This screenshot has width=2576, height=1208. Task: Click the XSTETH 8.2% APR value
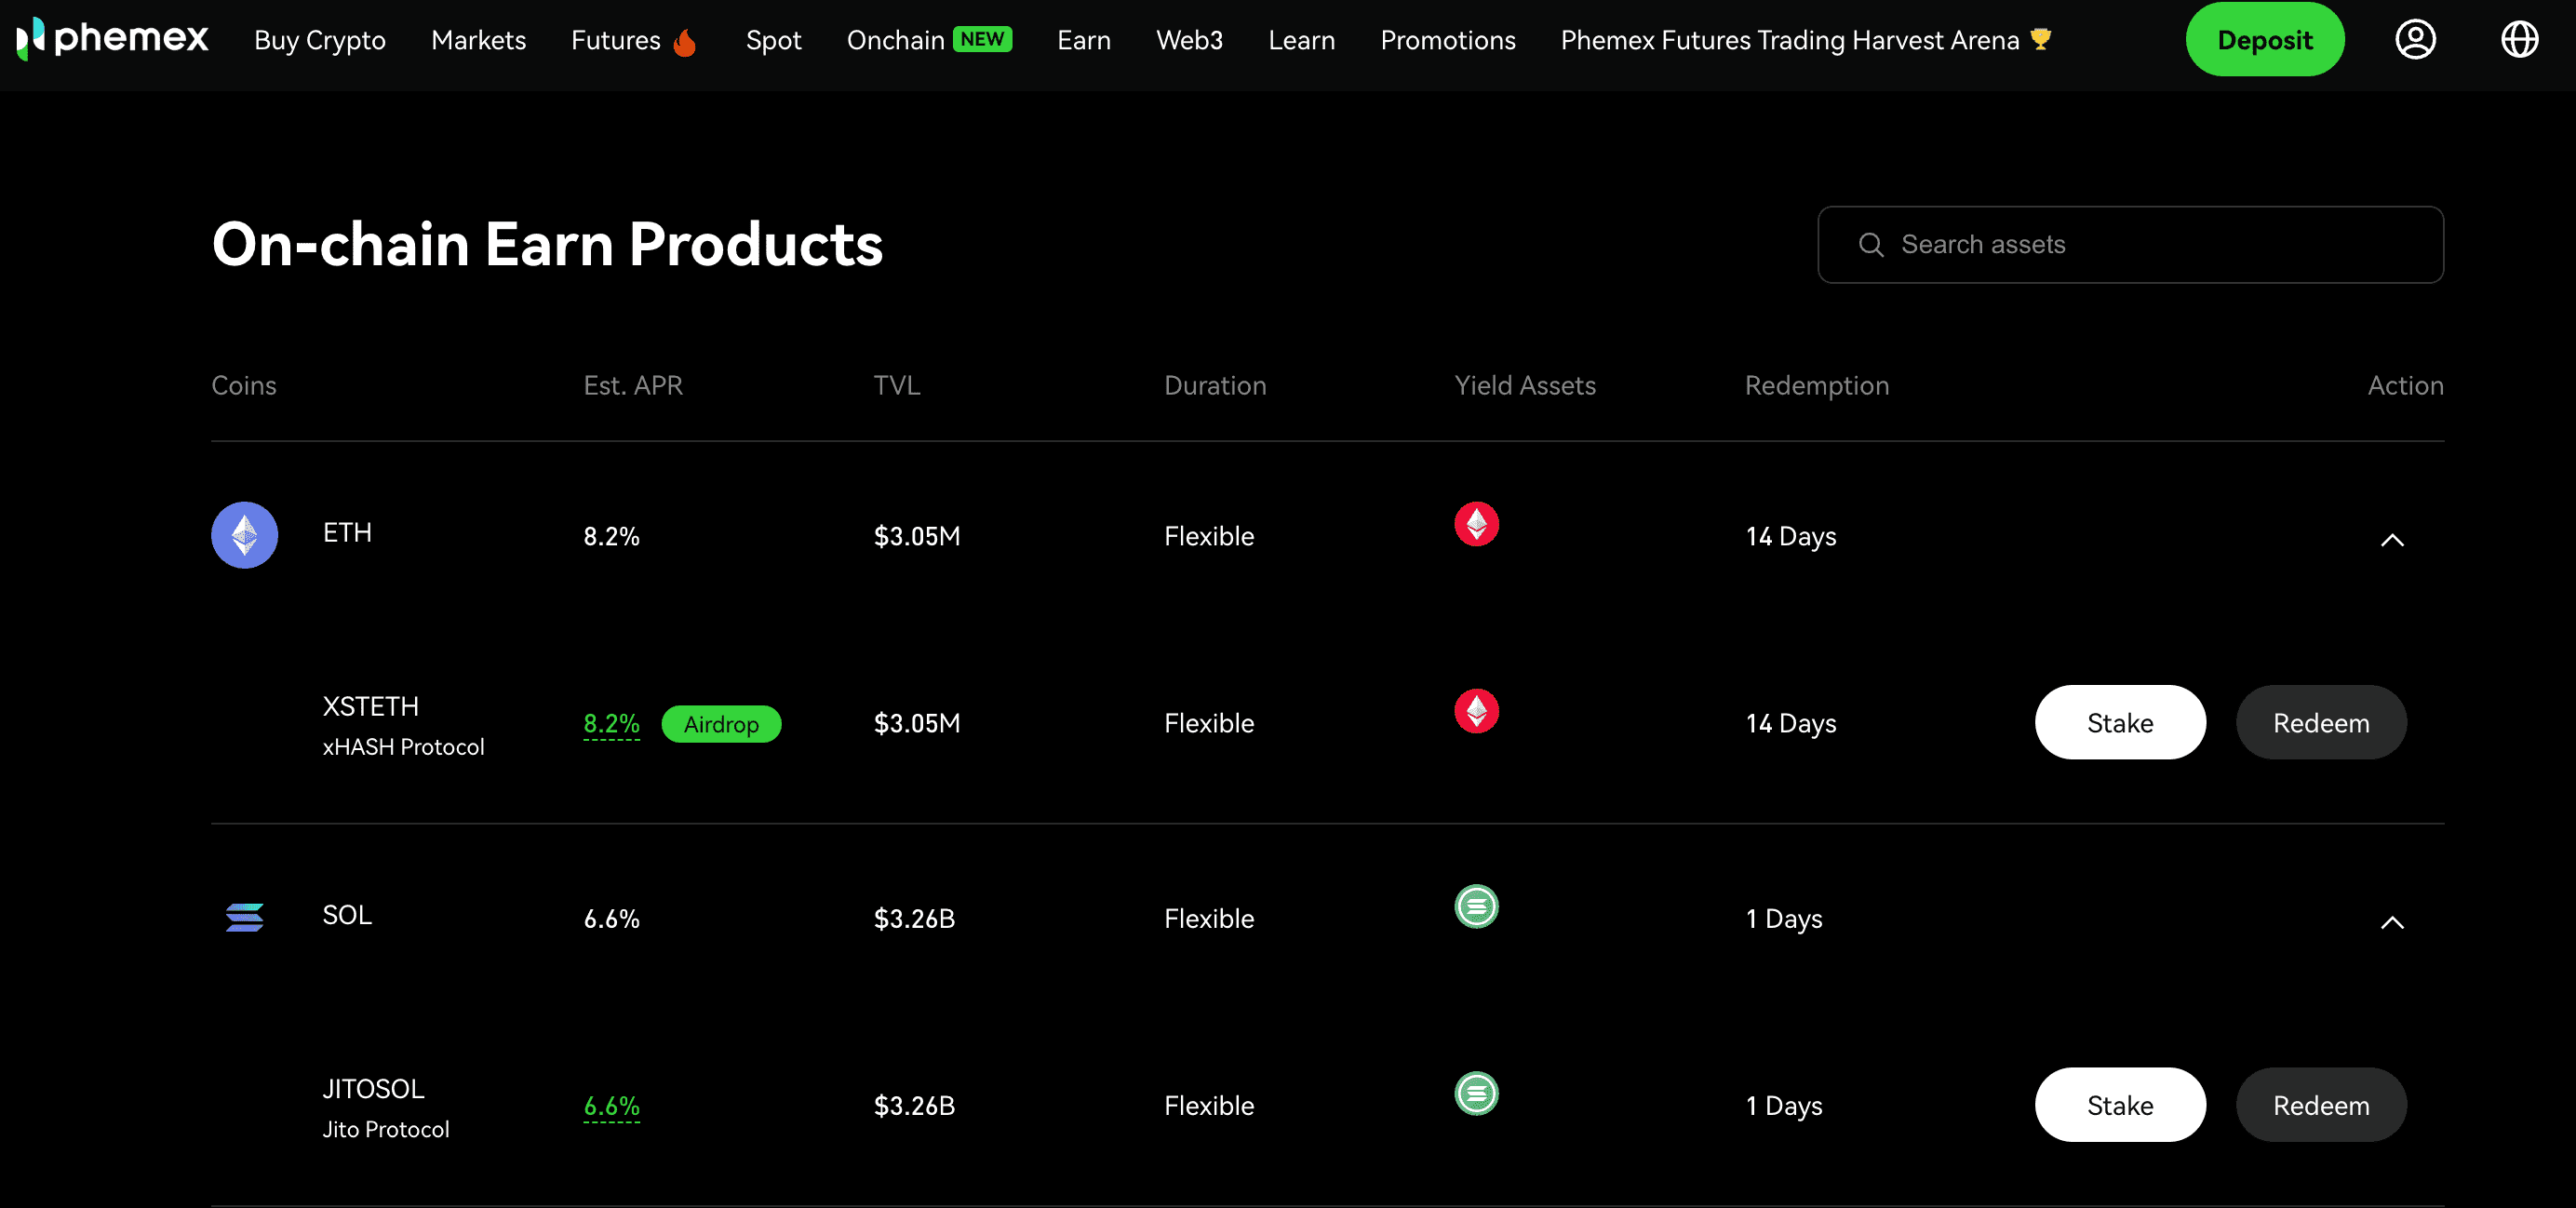click(x=611, y=723)
